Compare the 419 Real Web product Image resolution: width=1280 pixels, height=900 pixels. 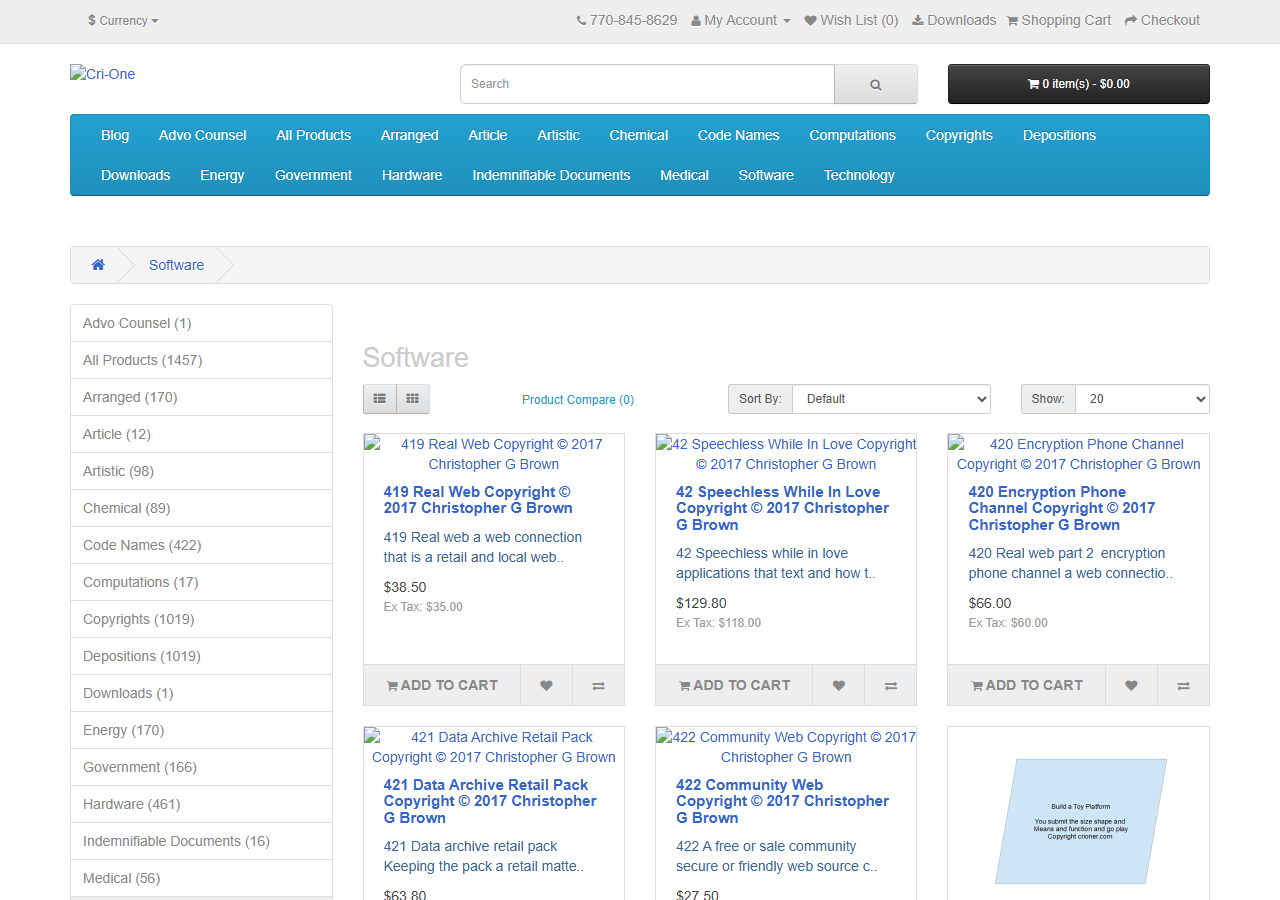tap(598, 685)
